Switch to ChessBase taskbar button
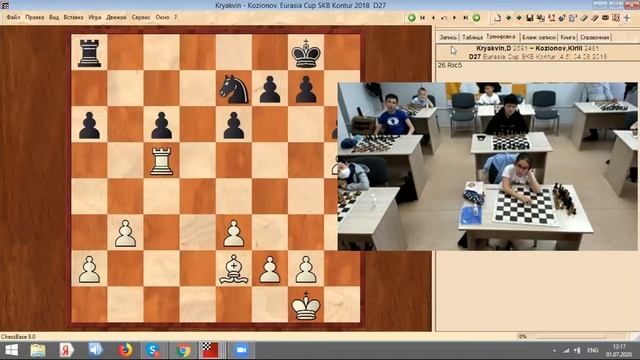640x360 pixels. (x=211, y=350)
